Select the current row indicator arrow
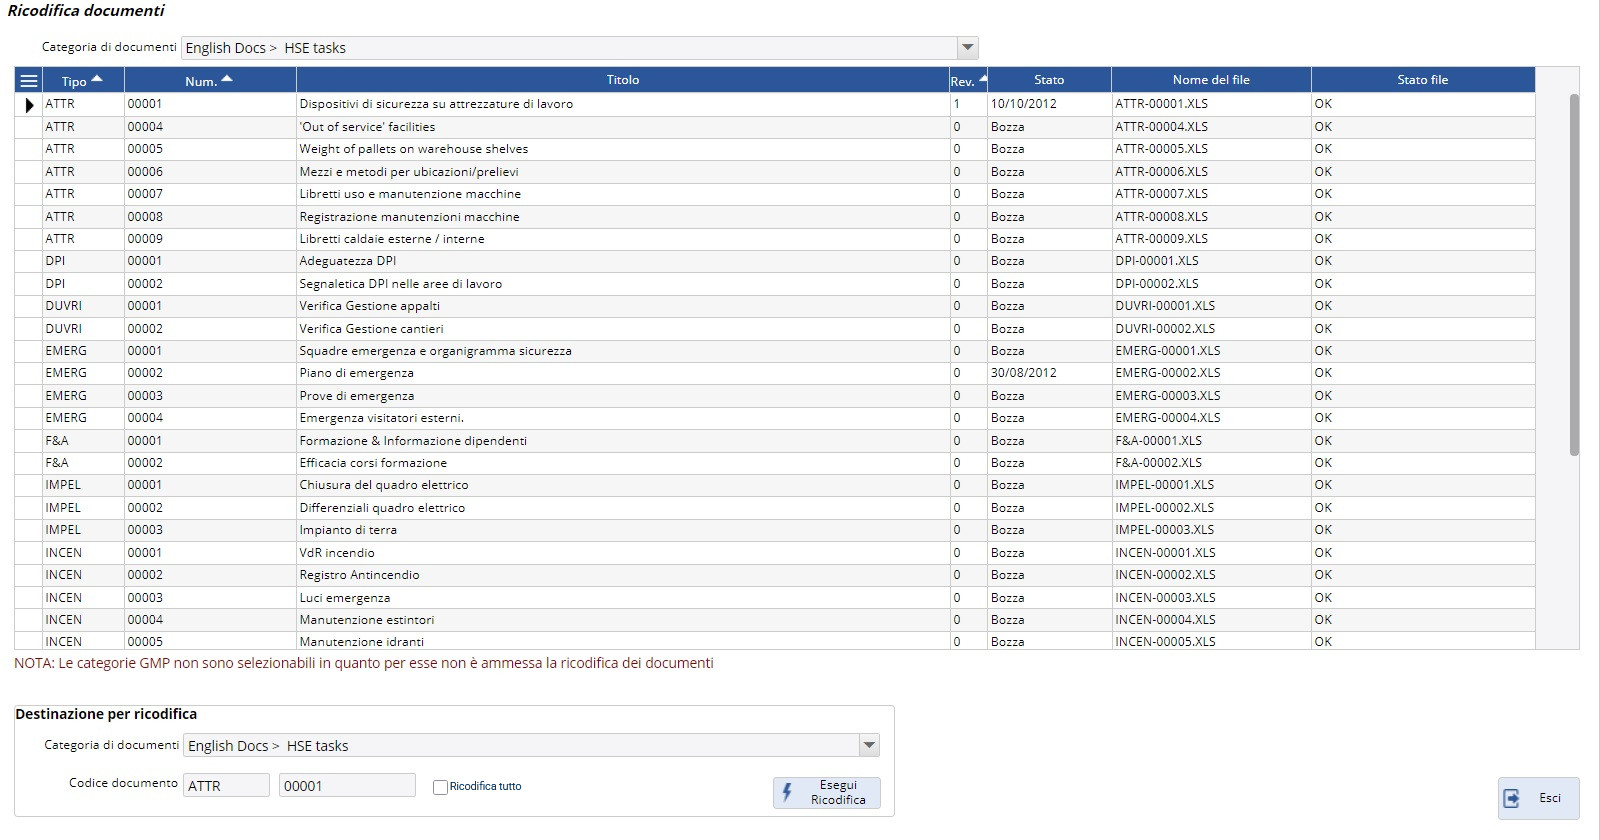The image size is (1600, 840). point(29,104)
